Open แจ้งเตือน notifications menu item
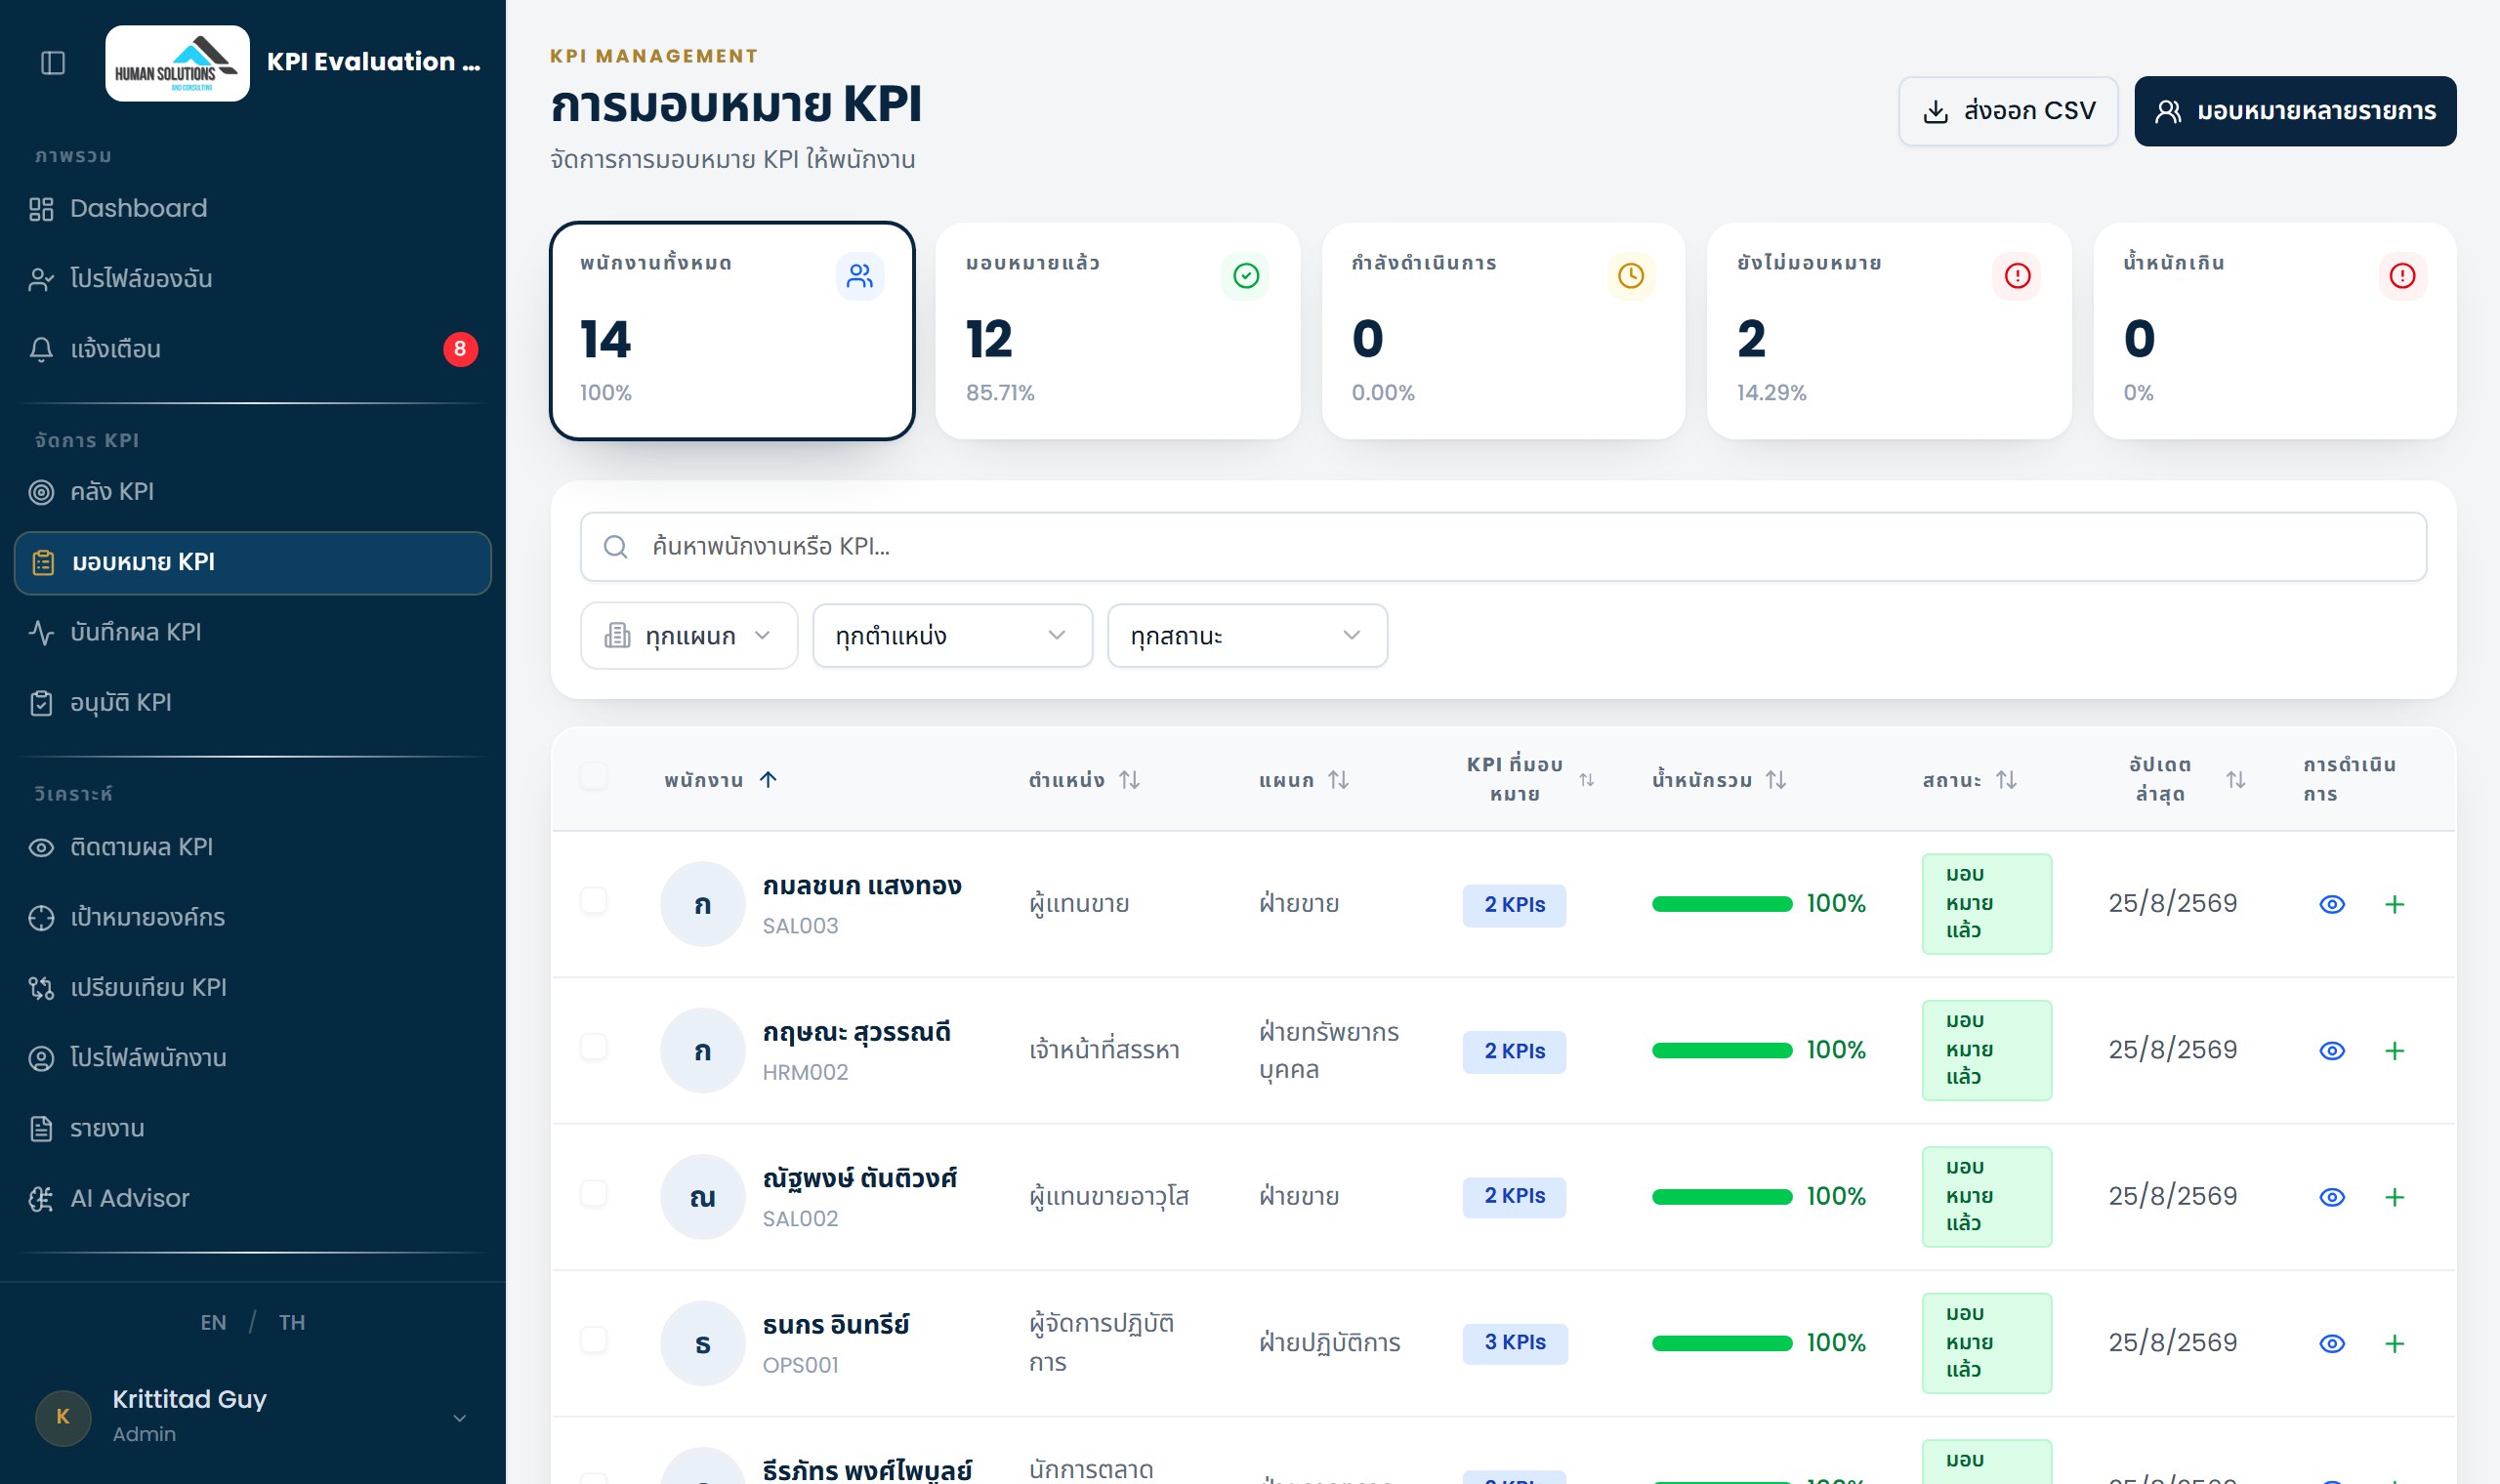This screenshot has height=1484, width=2500. (252, 349)
